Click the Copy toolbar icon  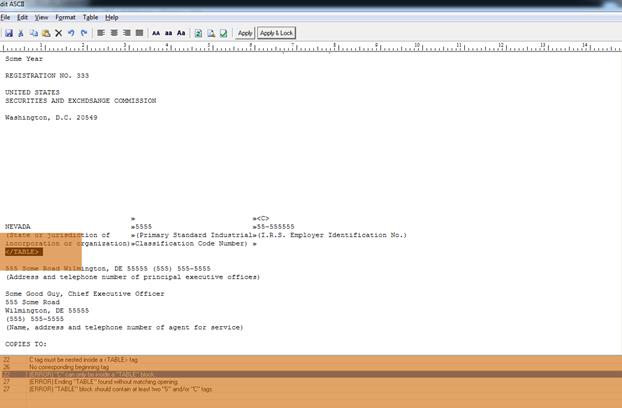pos(34,33)
